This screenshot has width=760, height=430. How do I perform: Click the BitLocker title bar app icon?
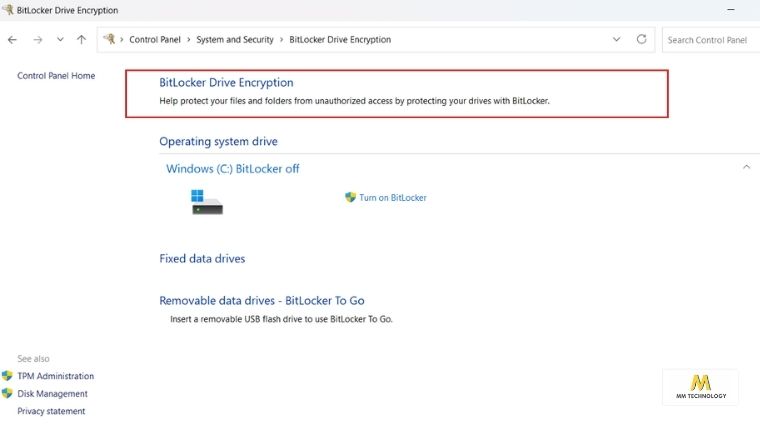coord(8,9)
